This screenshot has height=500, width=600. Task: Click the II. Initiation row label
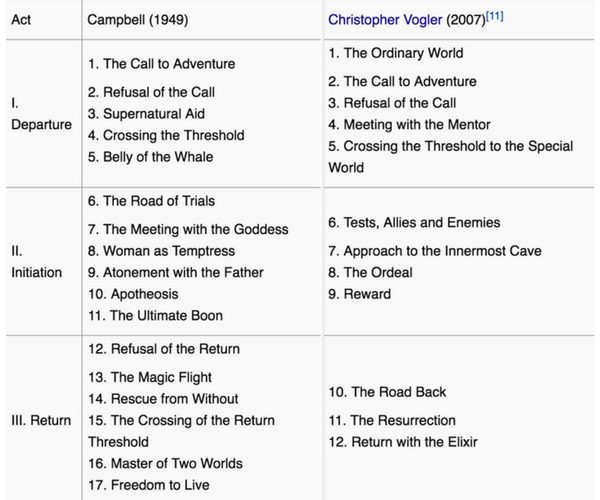36,262
